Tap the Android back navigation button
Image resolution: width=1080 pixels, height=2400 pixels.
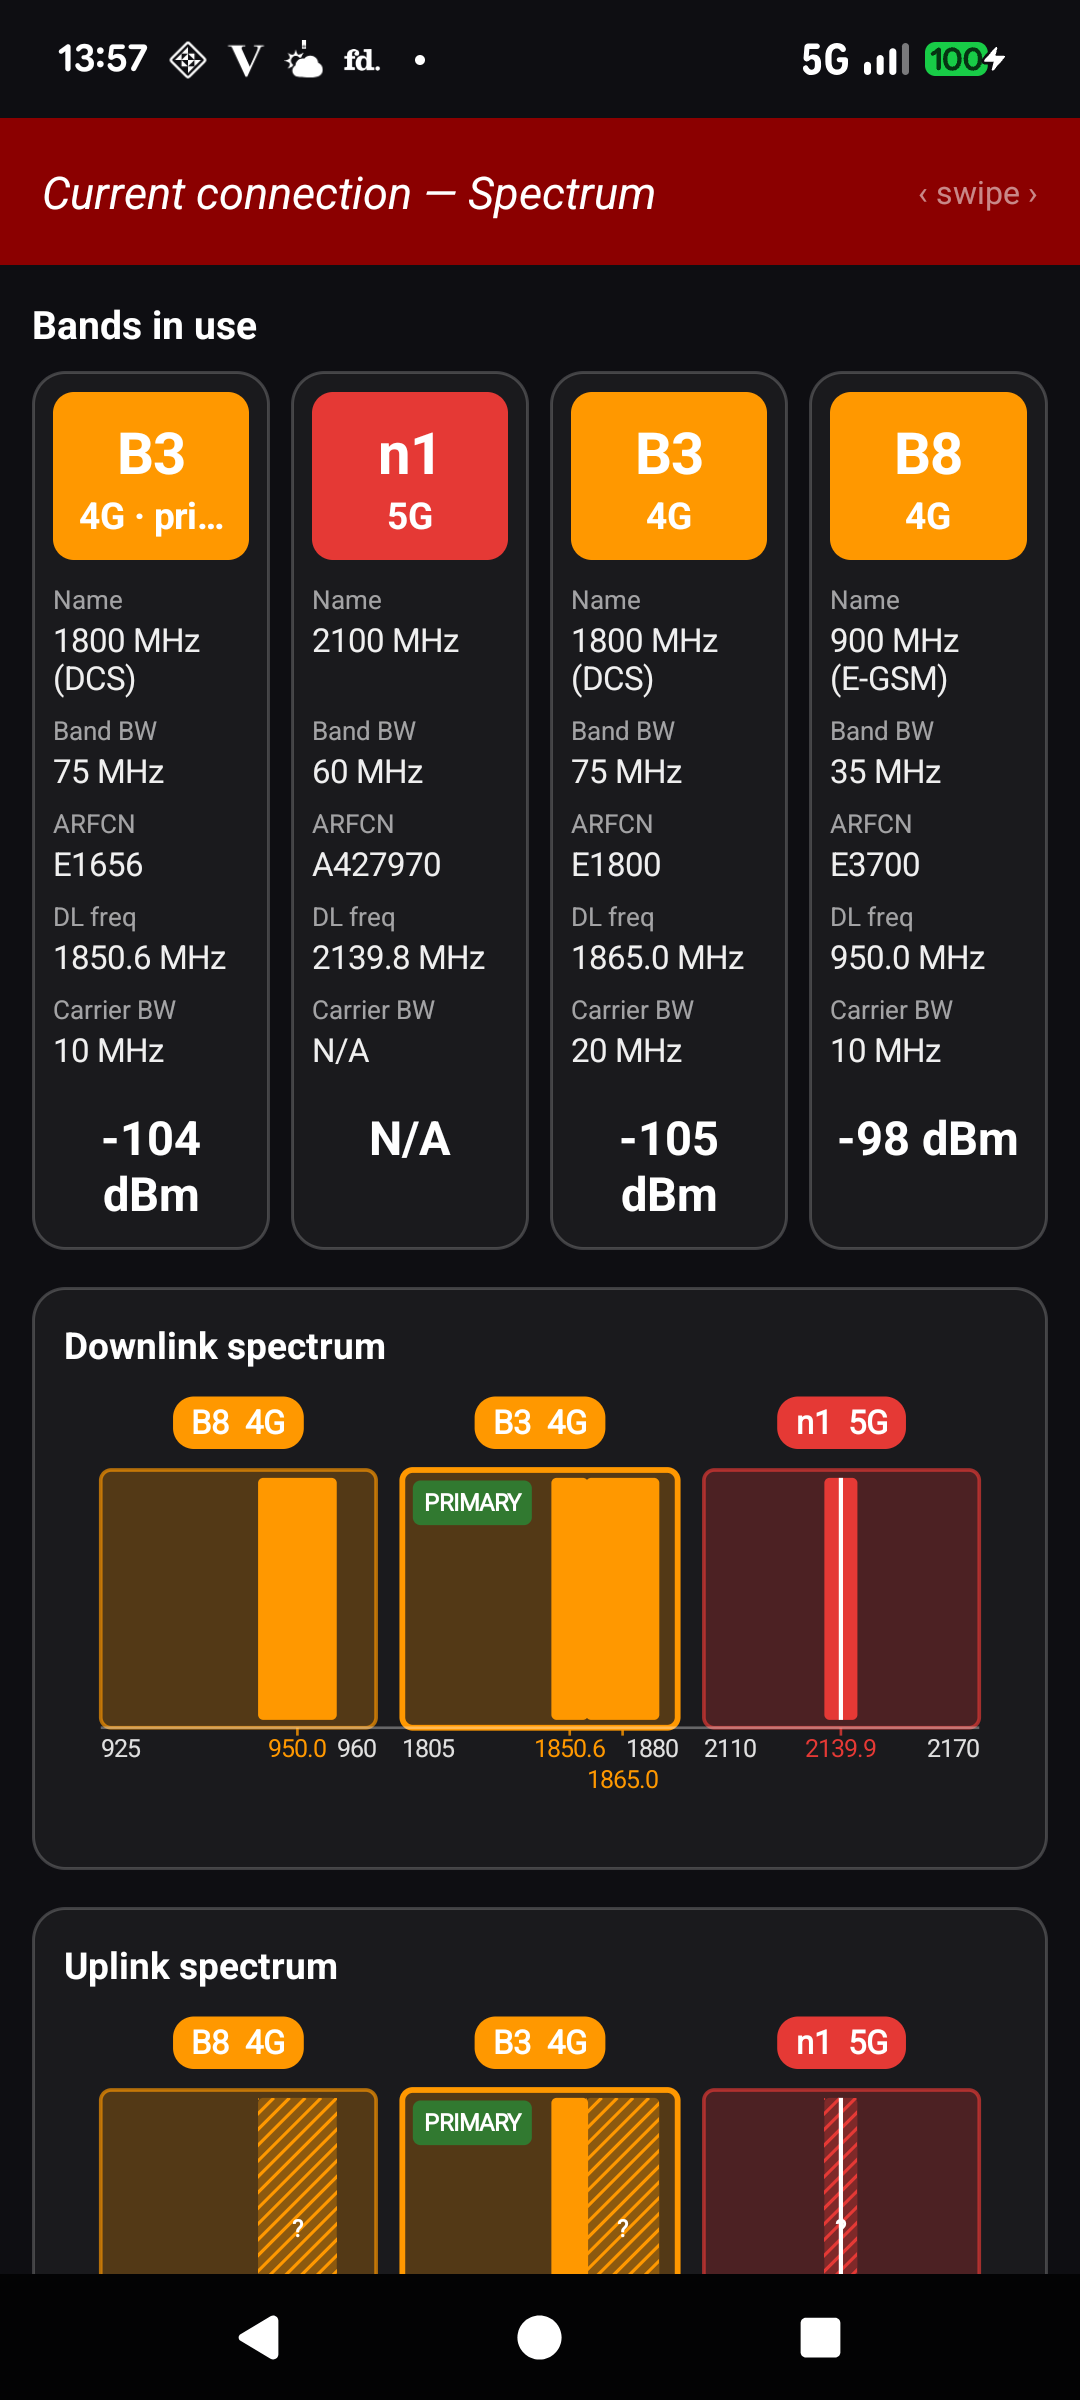259,2337
